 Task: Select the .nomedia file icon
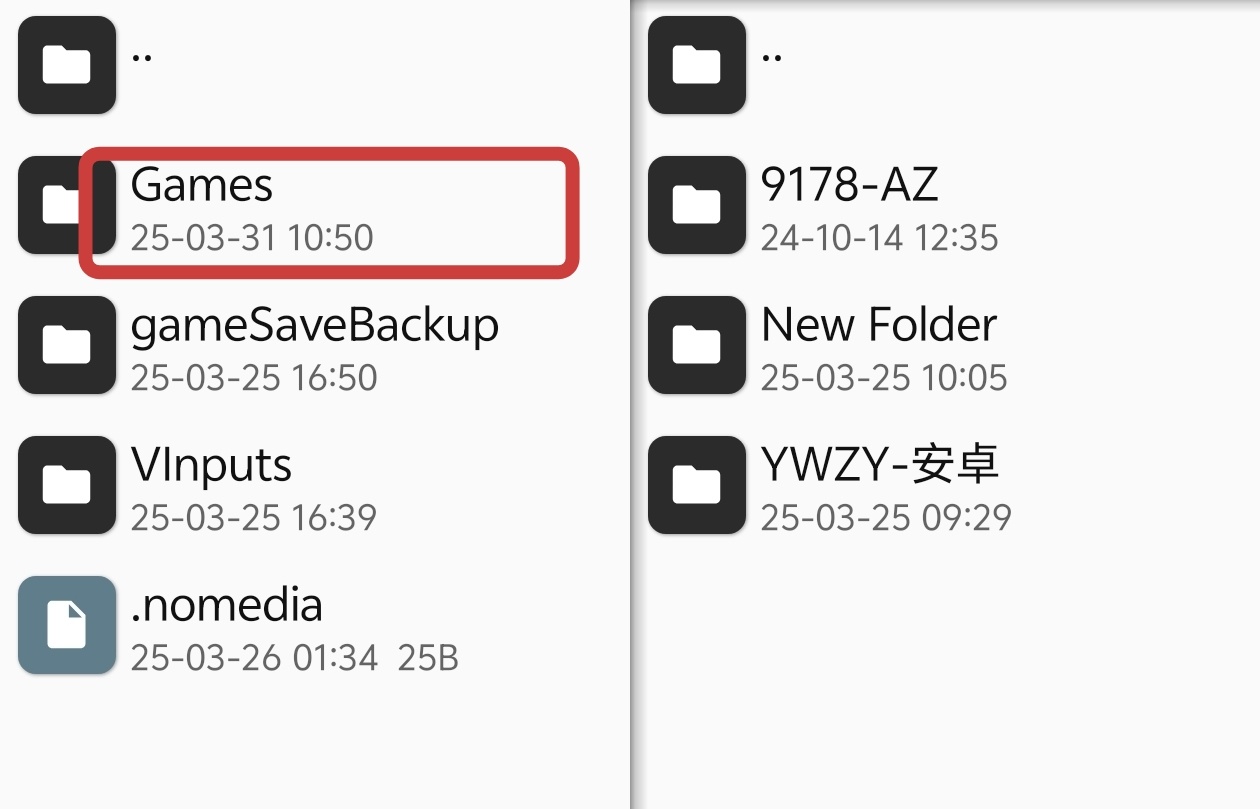[67, 625]
